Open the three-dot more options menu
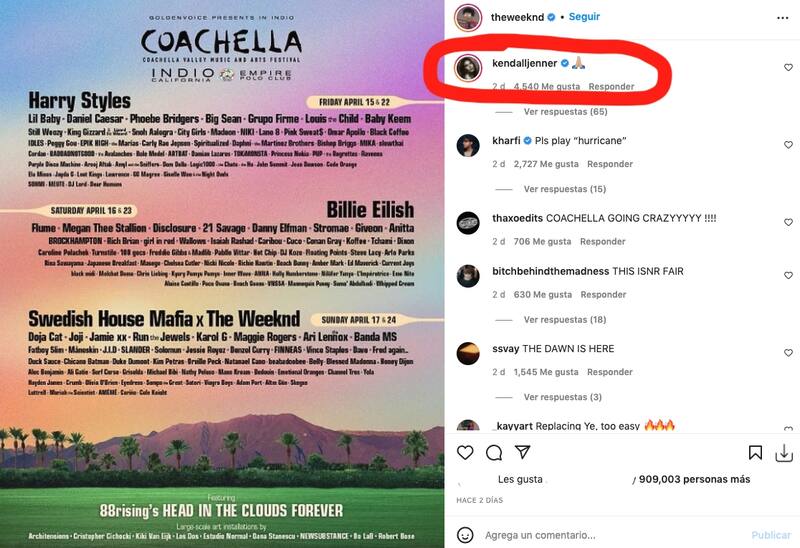This screenshot has height=548, width=800. pyautogui.click(x=782, y=17)
